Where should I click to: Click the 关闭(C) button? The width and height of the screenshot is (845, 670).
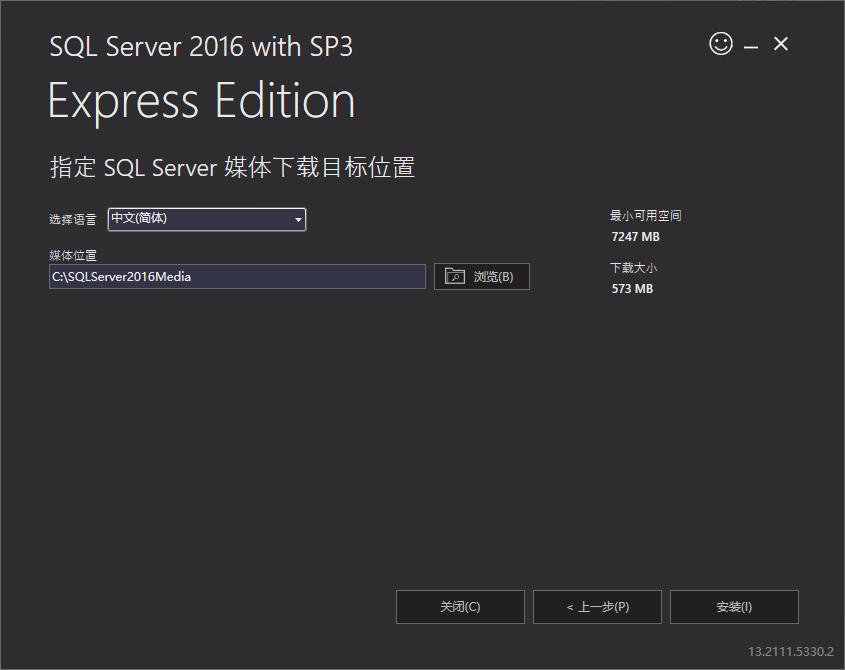(x=460, y=607)
